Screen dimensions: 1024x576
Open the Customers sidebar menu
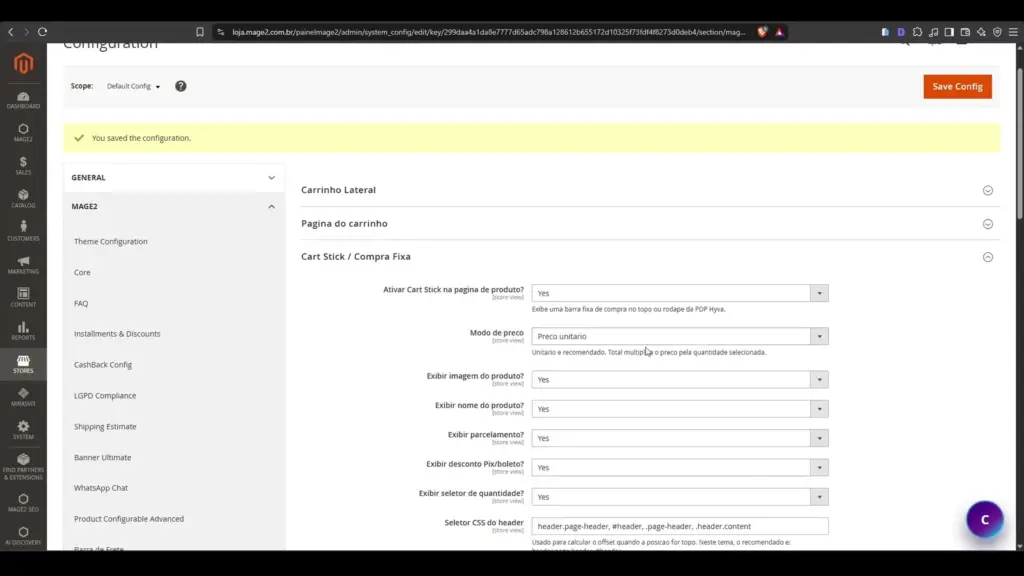24,232
